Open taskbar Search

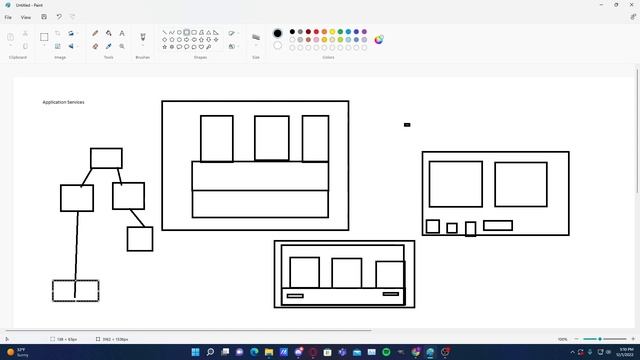point(210,352)
